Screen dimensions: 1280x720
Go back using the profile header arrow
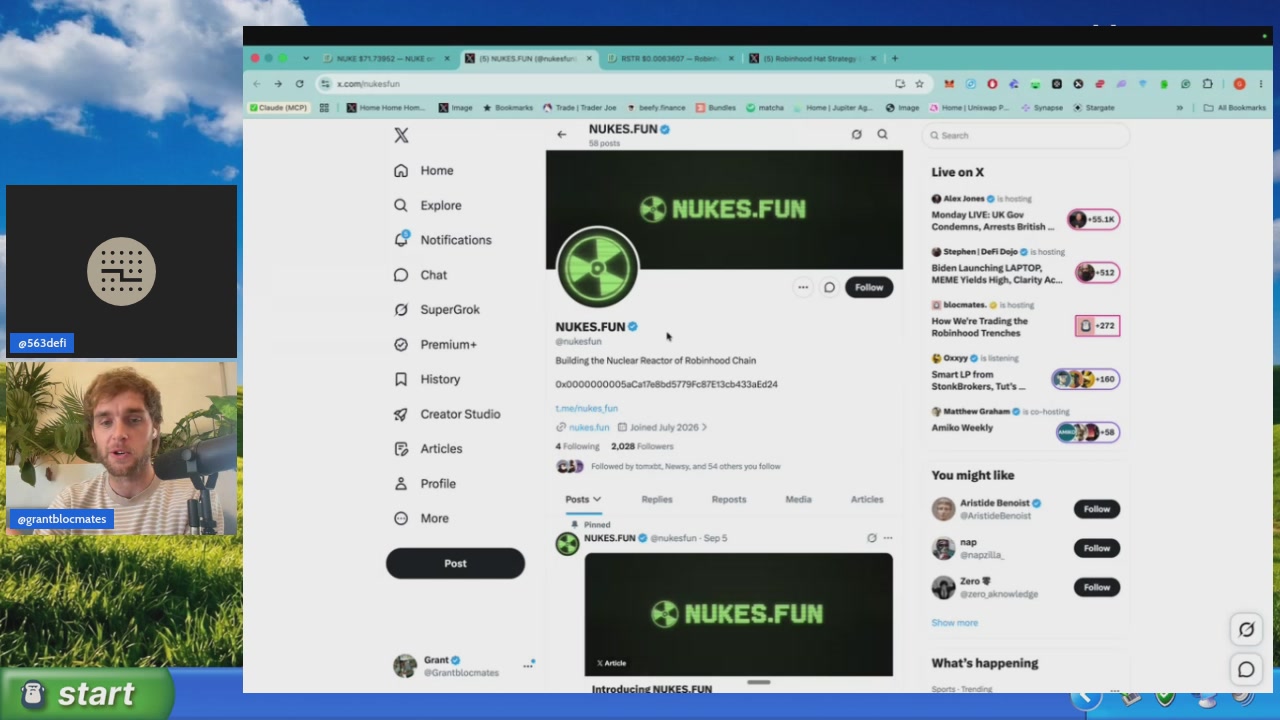562,134
